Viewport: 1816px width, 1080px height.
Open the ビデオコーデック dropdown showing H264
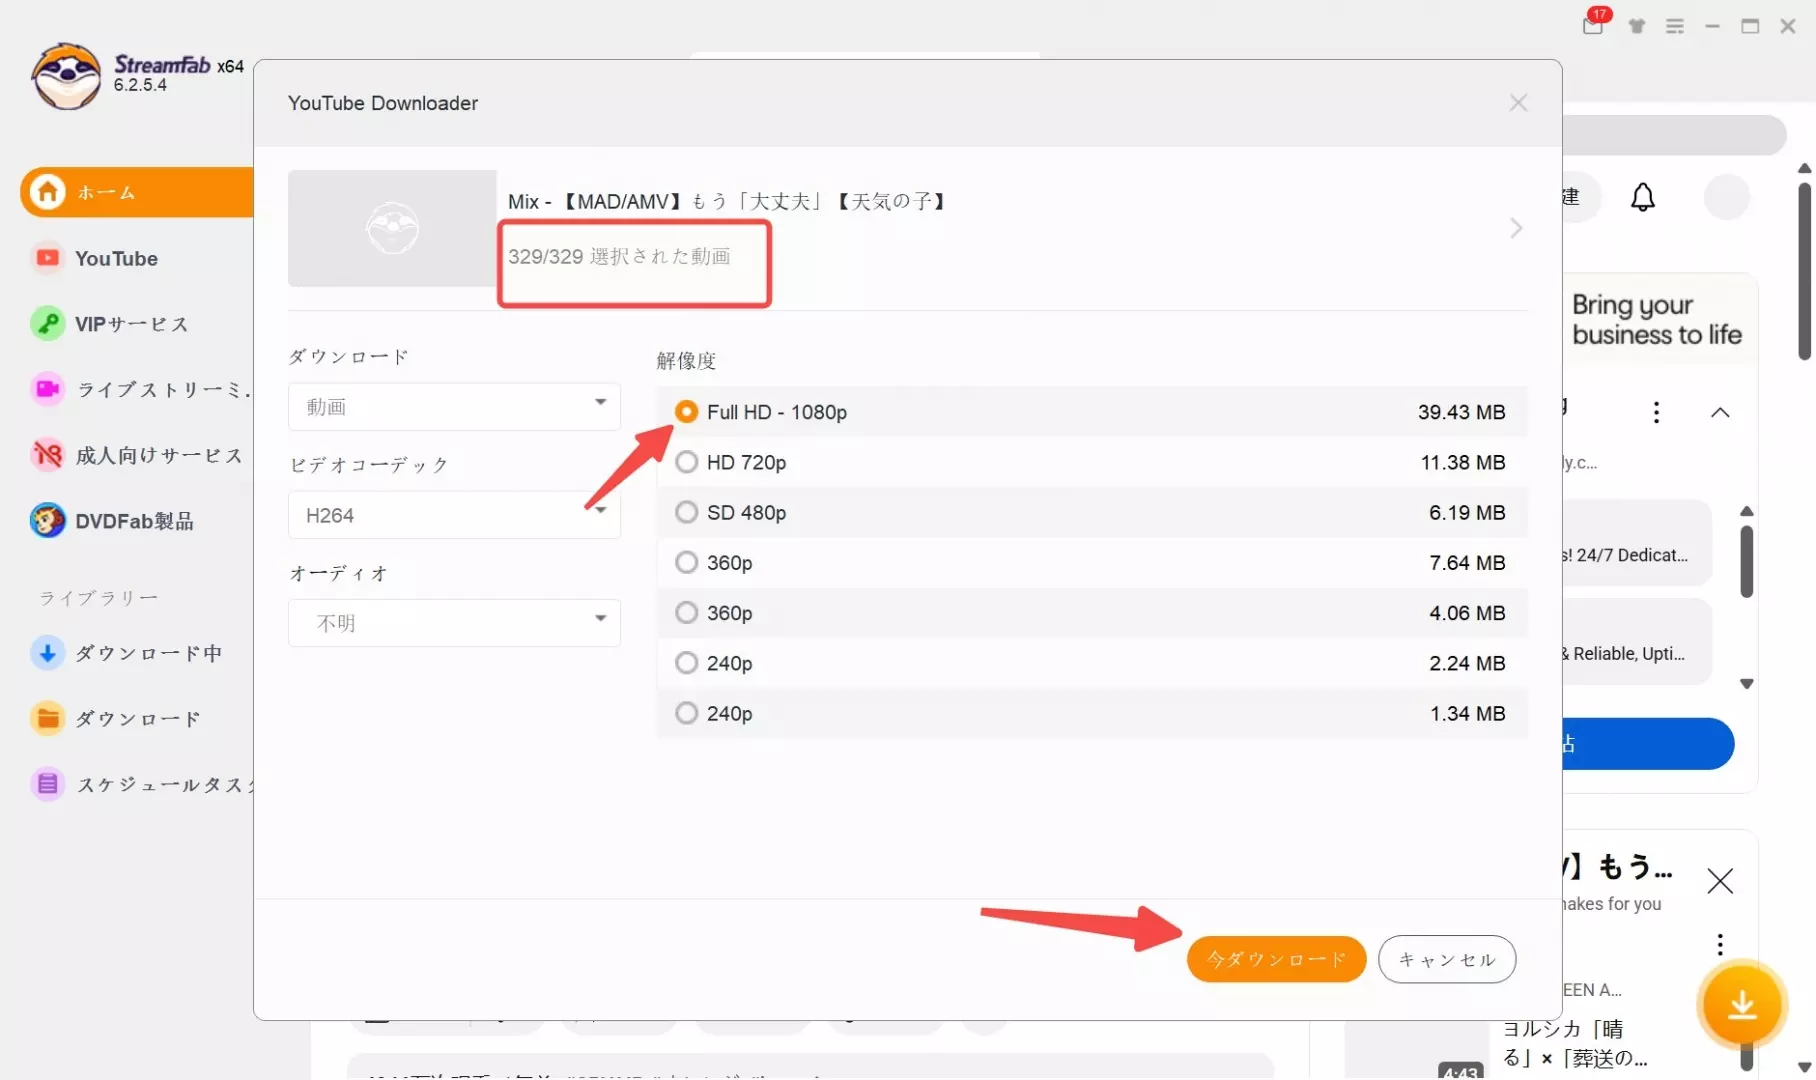[454, 515]
